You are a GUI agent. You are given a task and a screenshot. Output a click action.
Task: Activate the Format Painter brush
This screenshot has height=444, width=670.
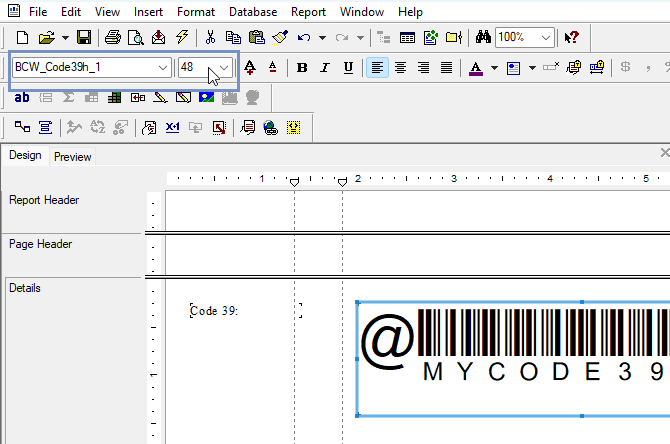point(280,38)
